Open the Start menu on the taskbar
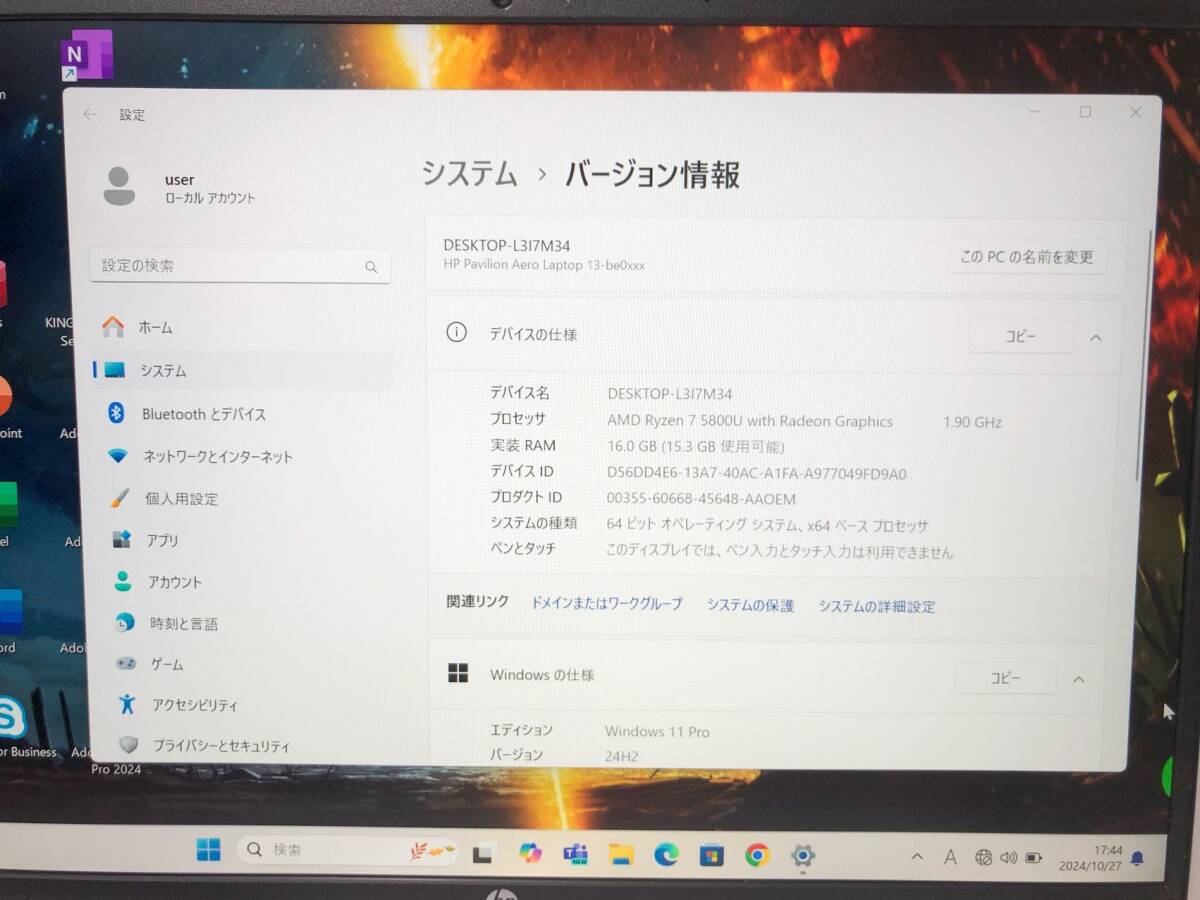The width and height of the screenshot is (1200, 900). click(x=208, y=851)
